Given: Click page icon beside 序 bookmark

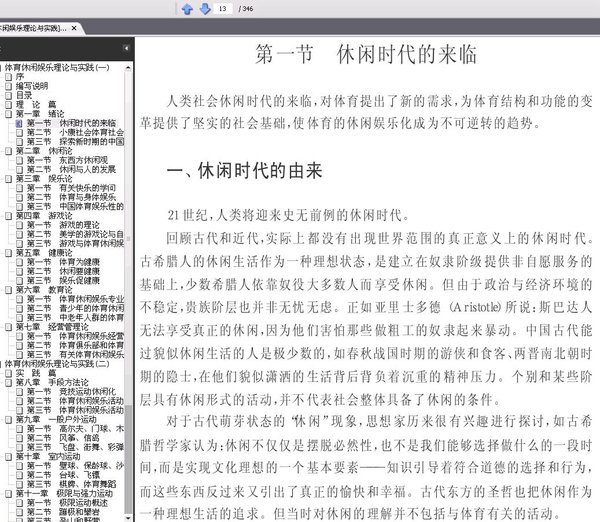Looking at the screenshot, I should pos(8,77).
